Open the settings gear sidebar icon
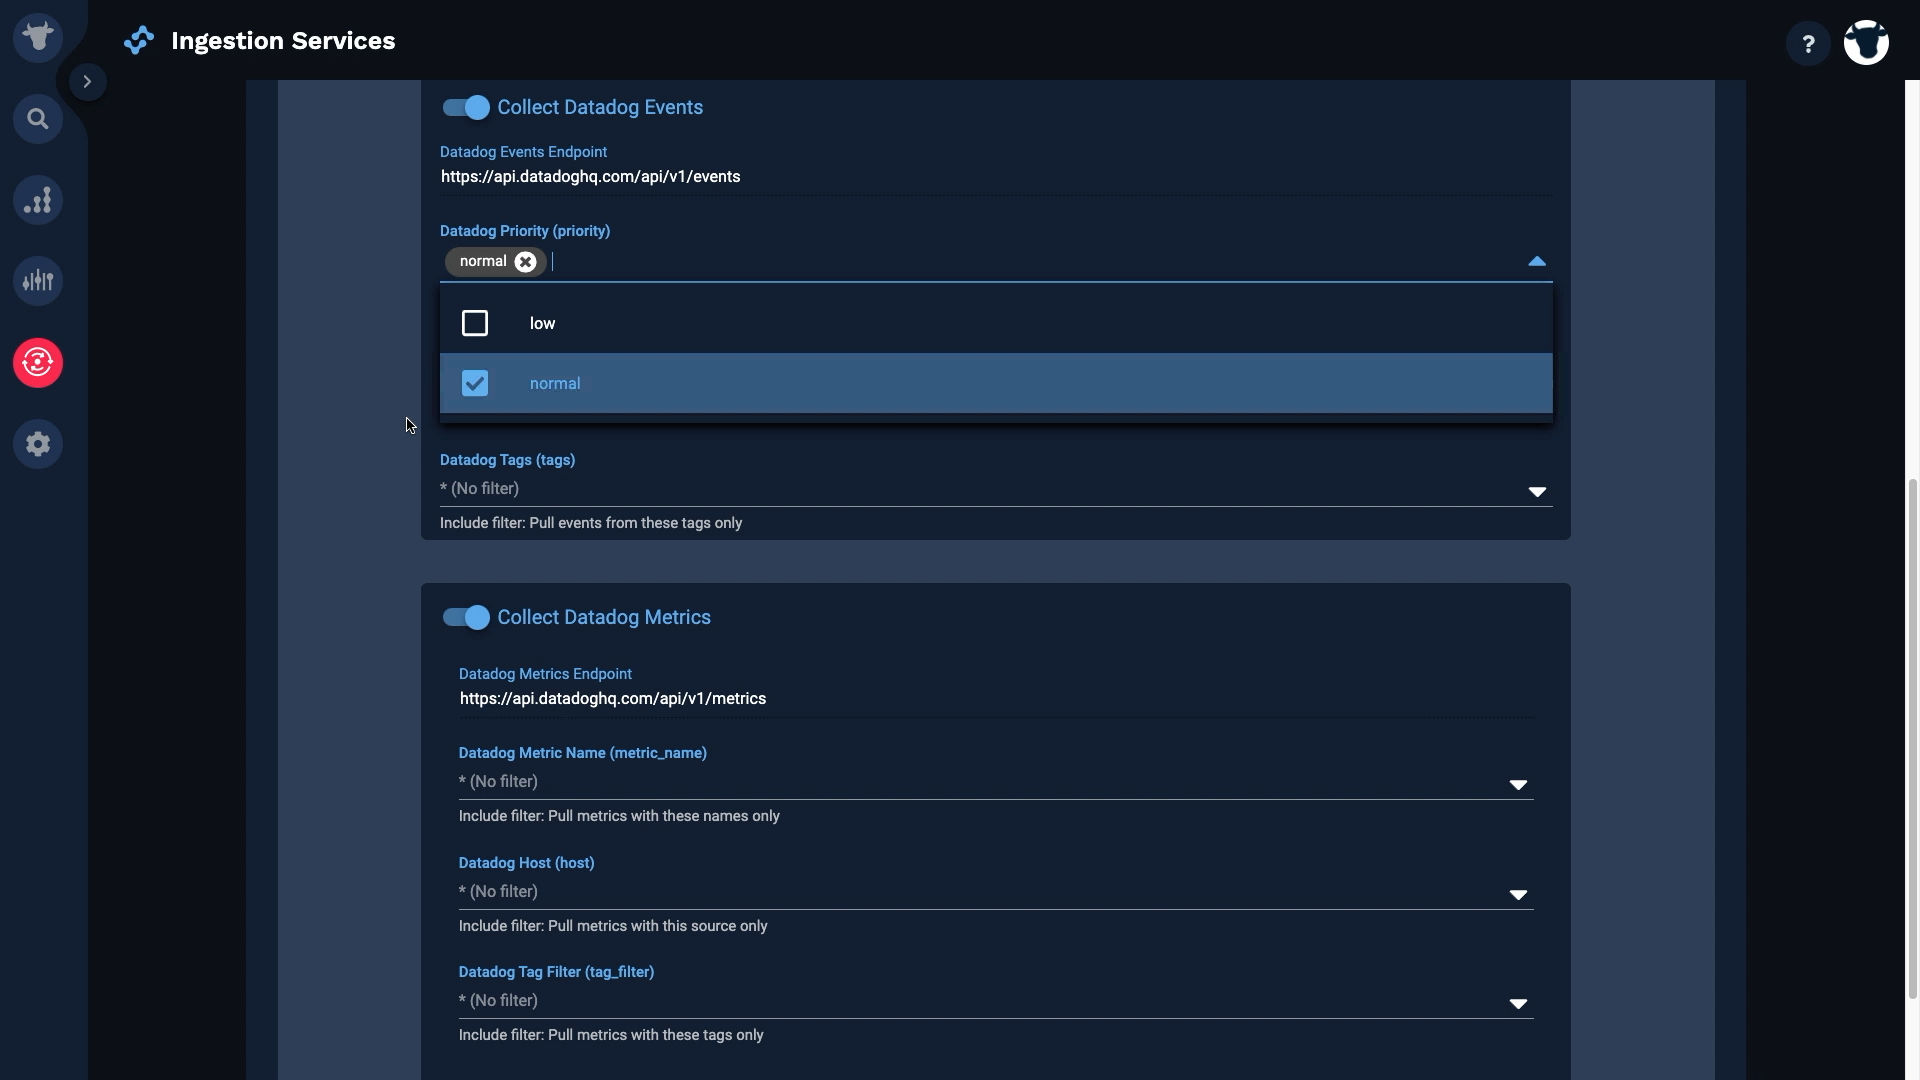The width and height of the screenshot is (1920, 1080). pos(38,443)
